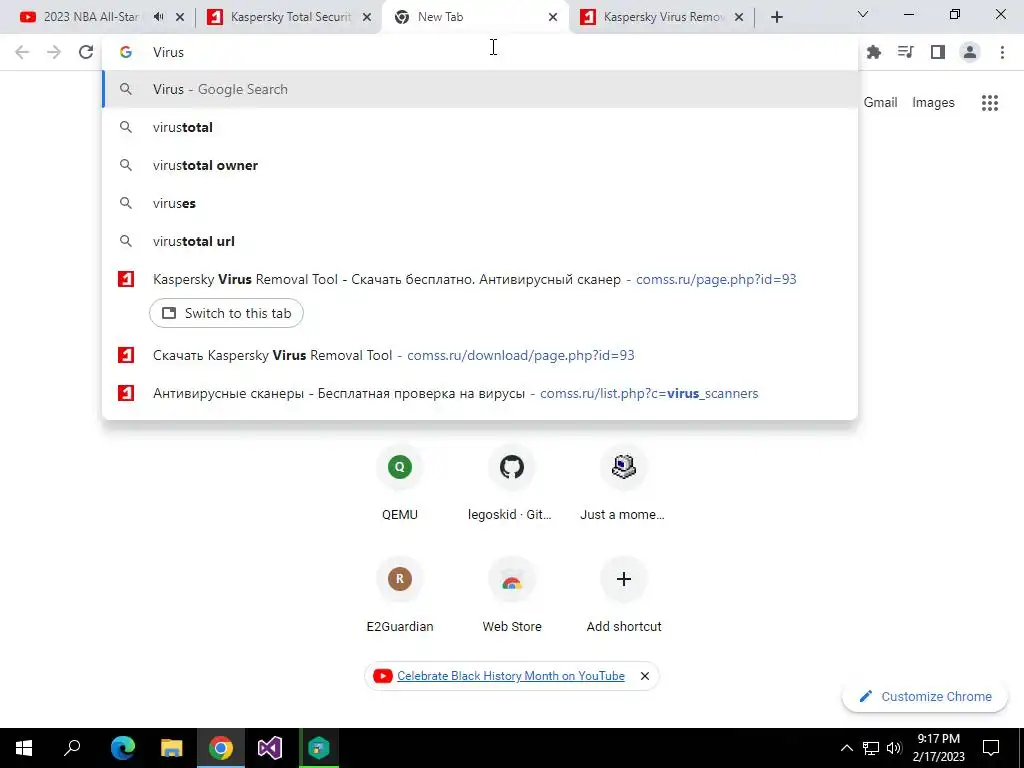
Task: Mute the YouTube tab's audio icon
Action: click(x=159, y=17)
